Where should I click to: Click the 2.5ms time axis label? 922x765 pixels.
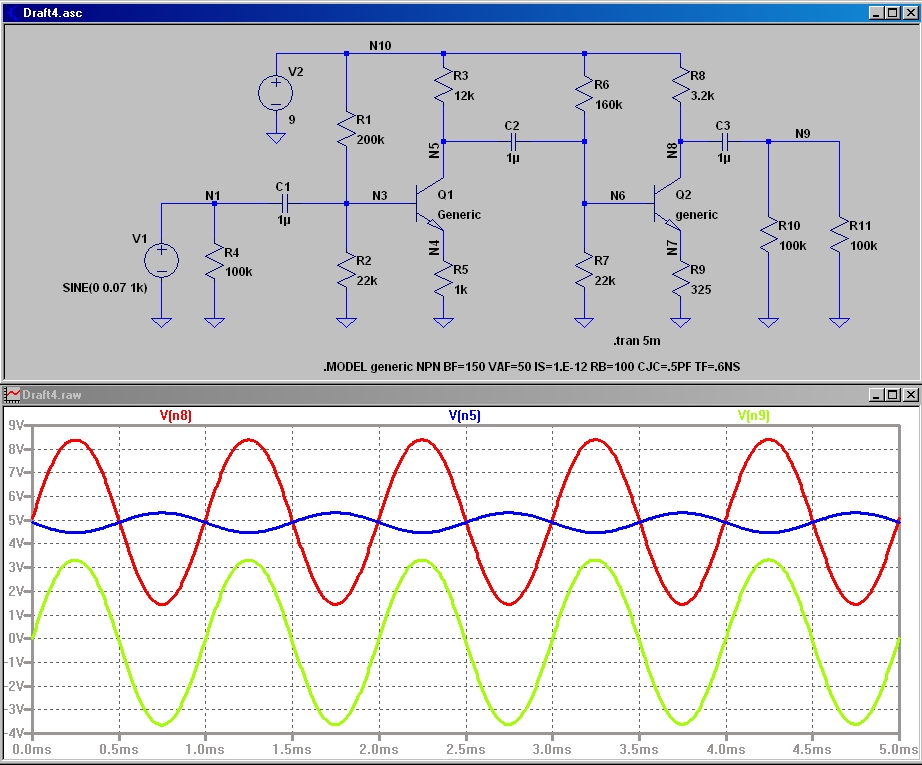(x=465, y=750)
